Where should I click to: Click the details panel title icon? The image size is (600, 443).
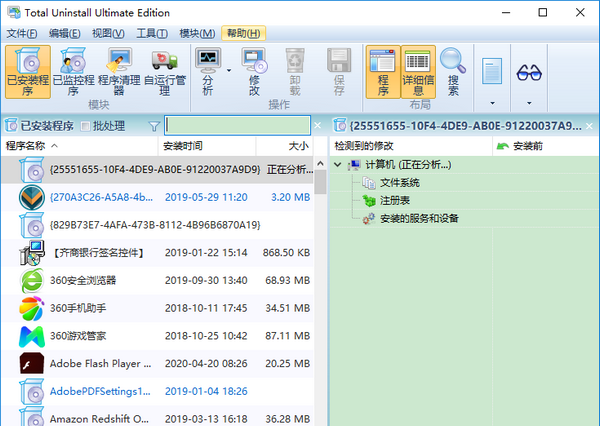pyautogui.click(x=339, y=125)
